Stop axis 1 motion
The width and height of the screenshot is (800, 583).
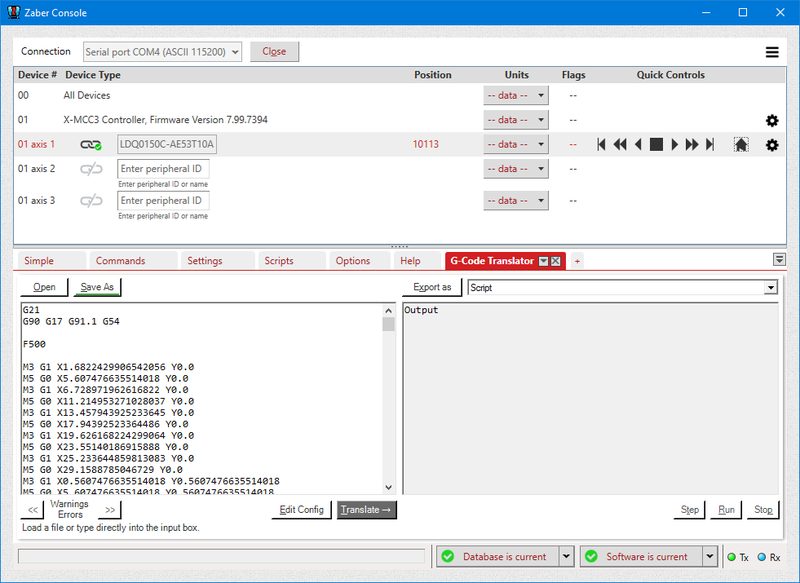tap(656, 145)
